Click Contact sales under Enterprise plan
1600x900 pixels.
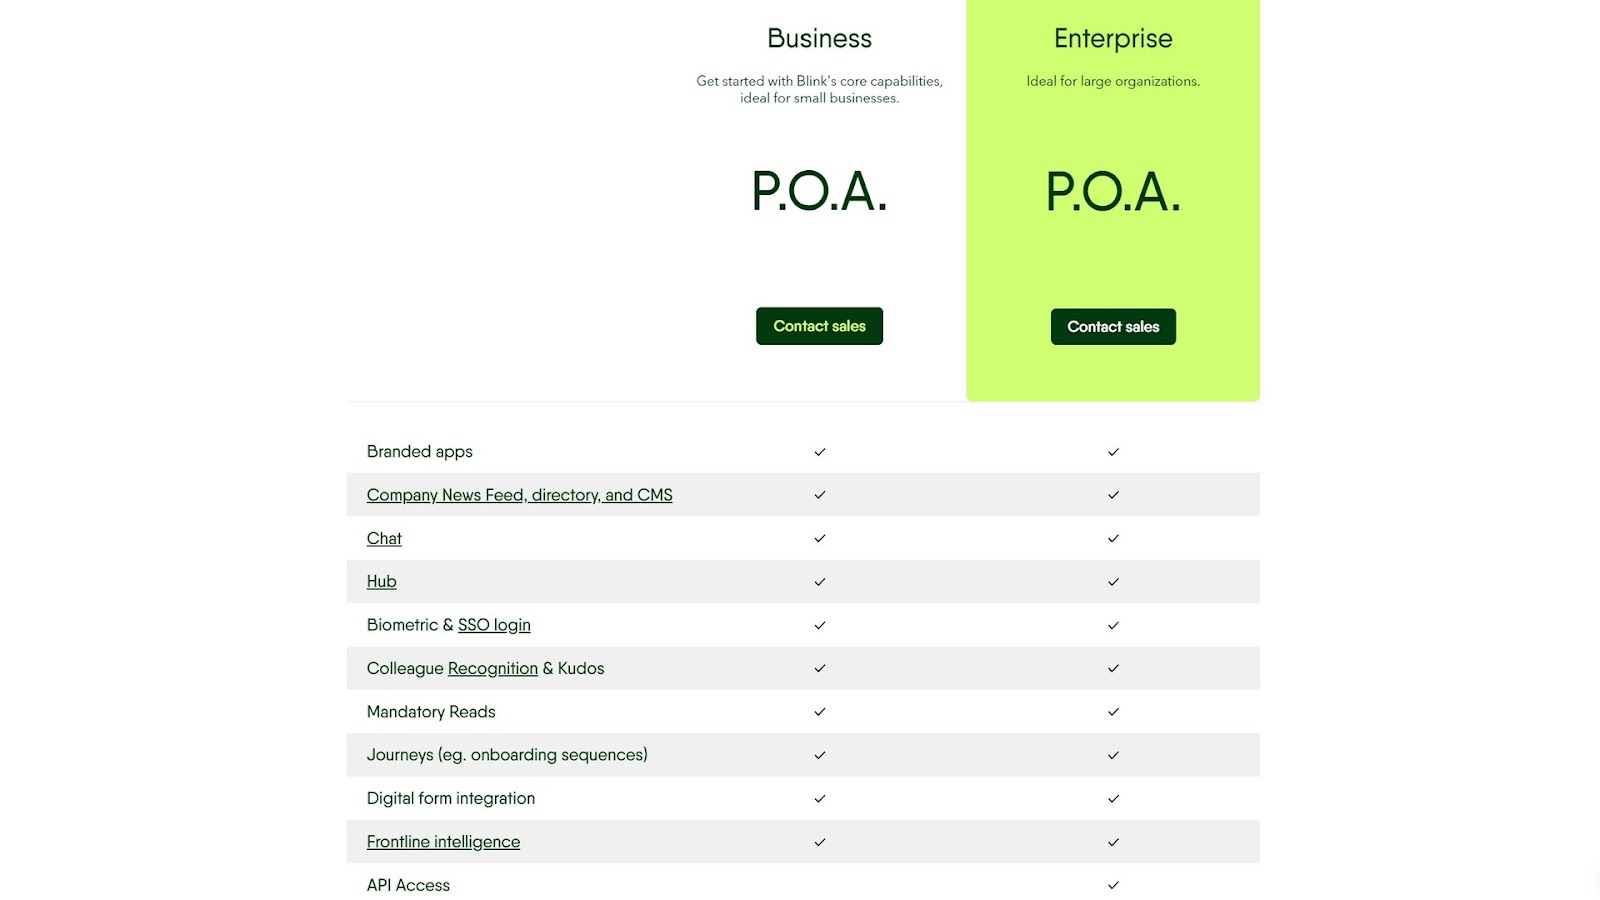1113,327
